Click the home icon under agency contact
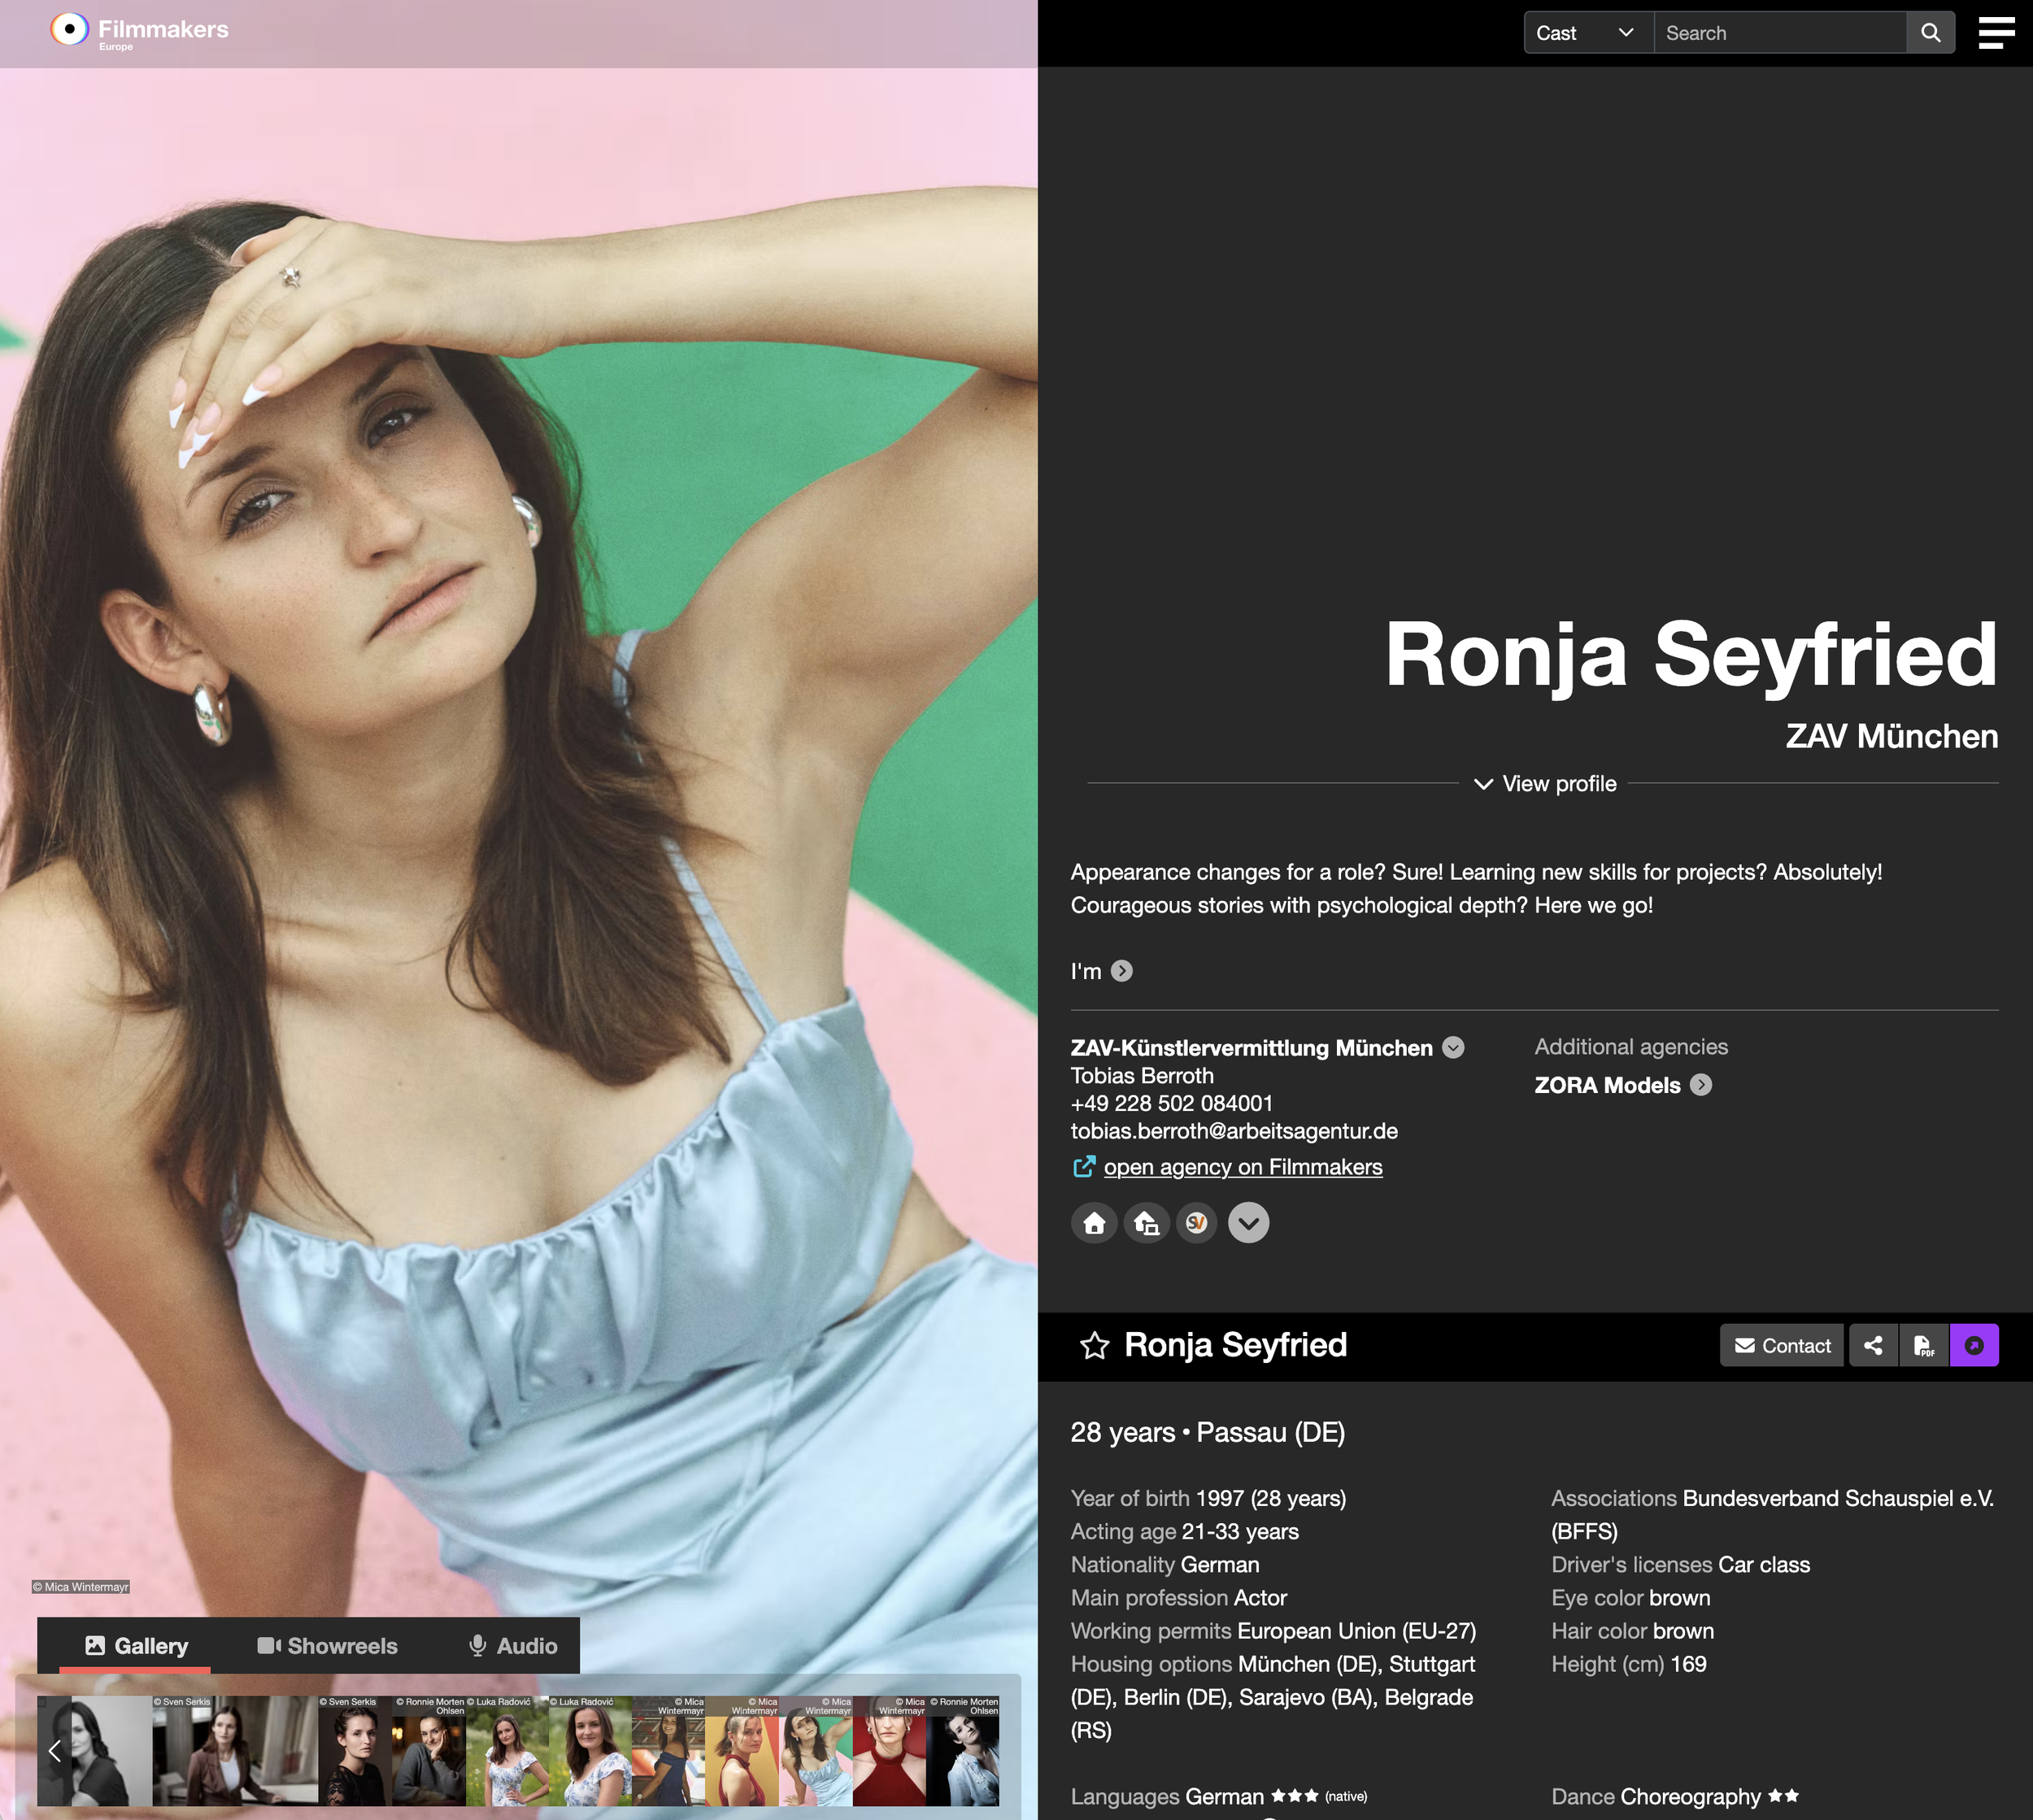Viewport: 2033px width, 1820px height. coord(1094,1223)
